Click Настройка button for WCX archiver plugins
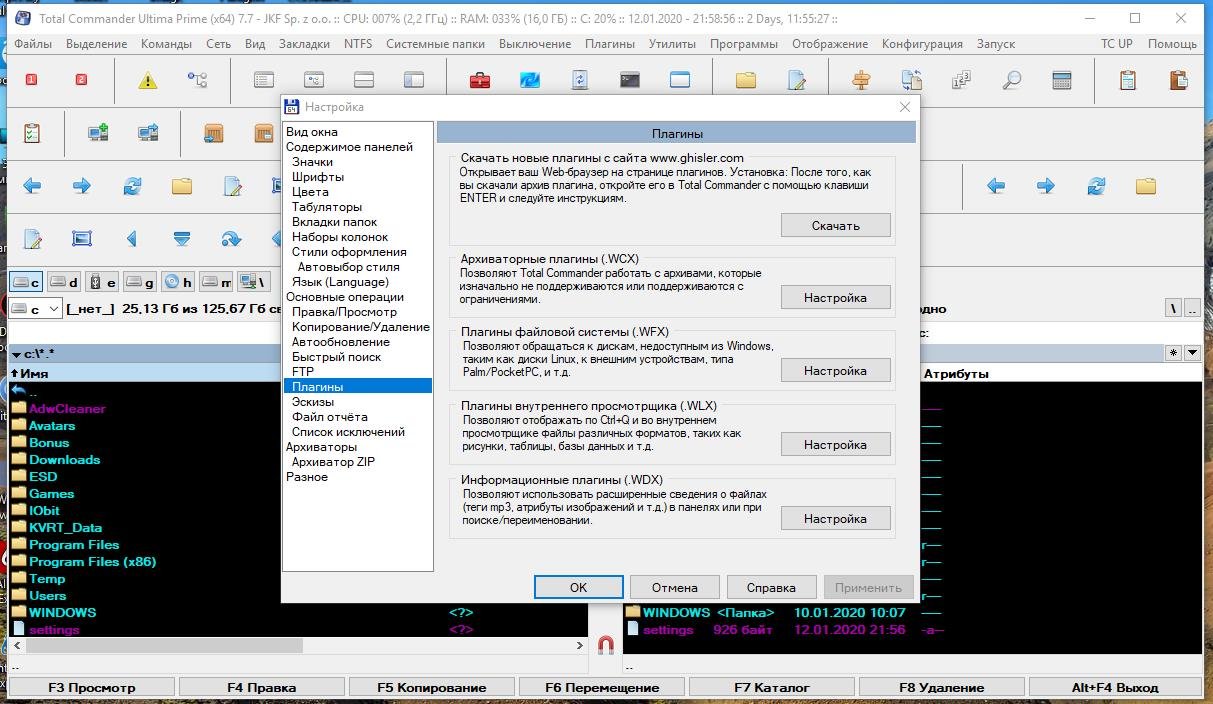The width and height of the screenshot is (1213, 704). click(835, 297)
